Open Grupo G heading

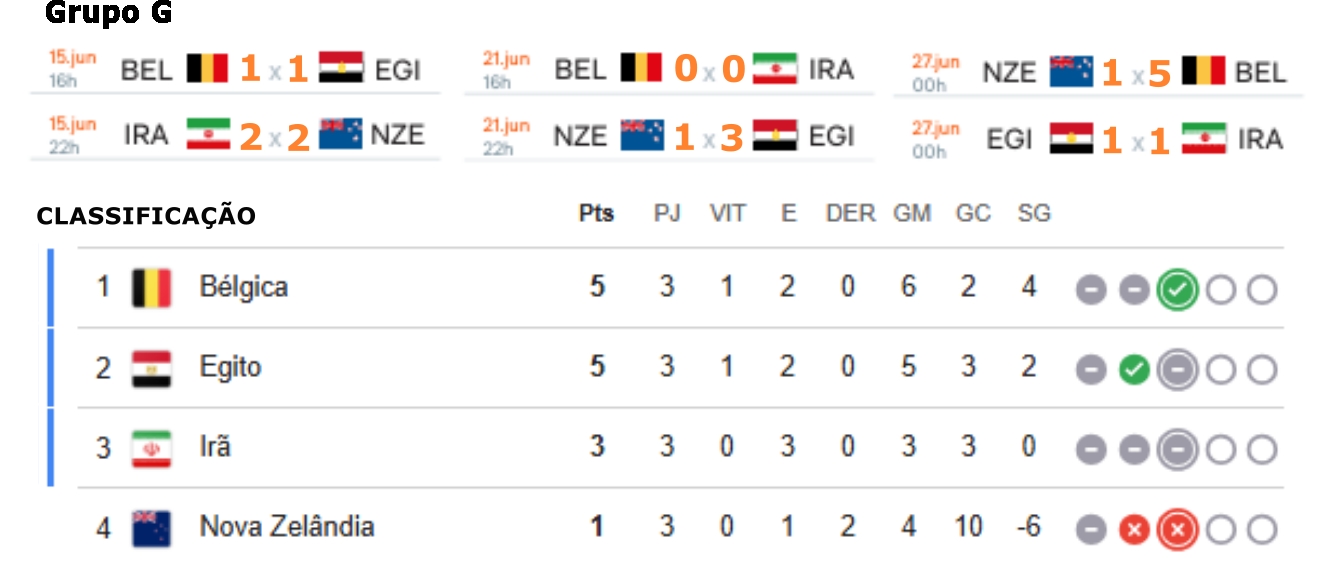click(x=109, y=14)
